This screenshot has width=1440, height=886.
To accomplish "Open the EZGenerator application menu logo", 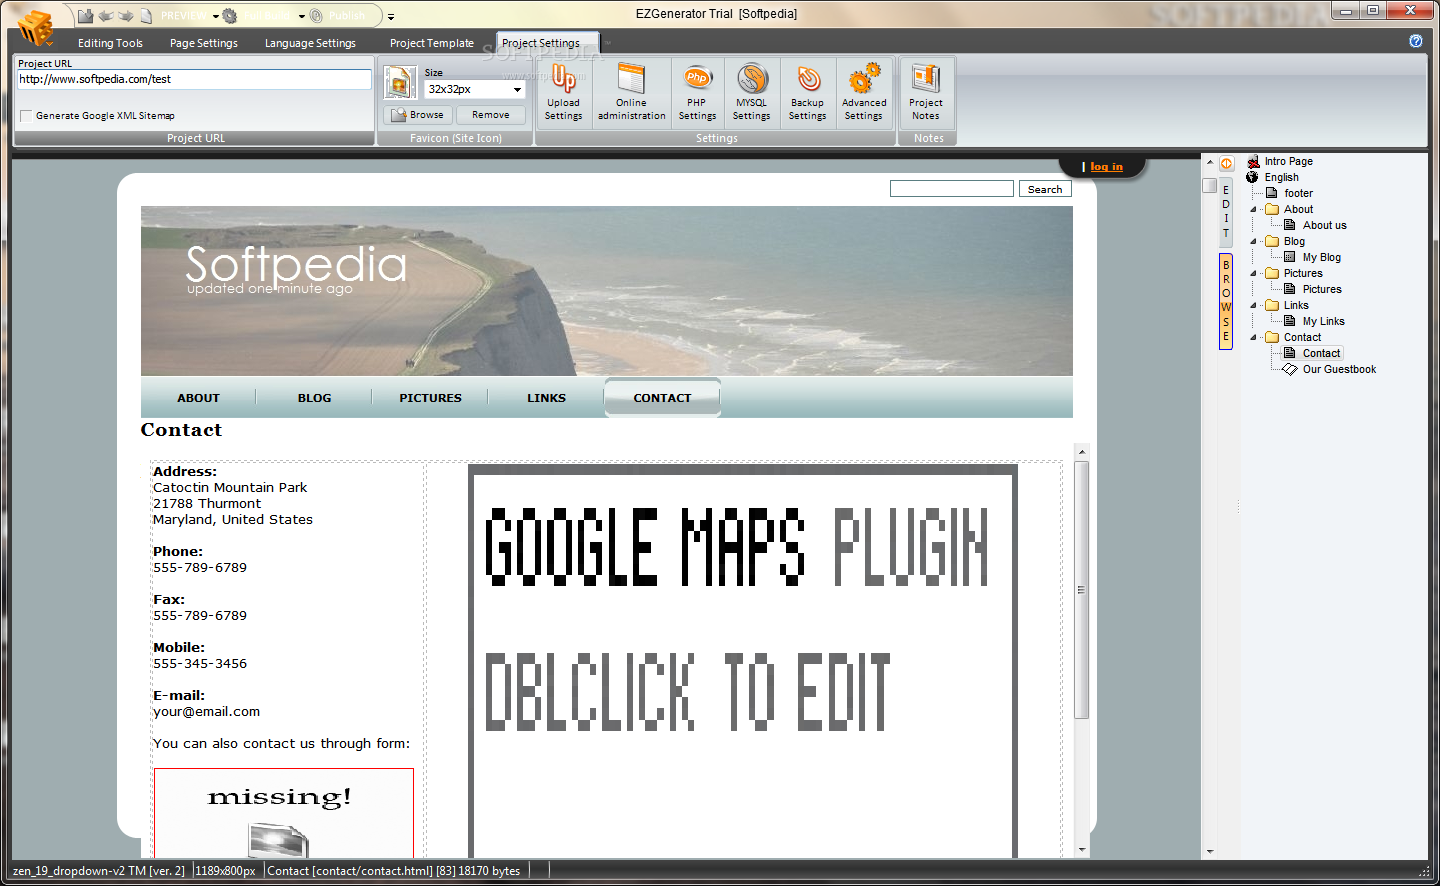I will pos(36,26).
